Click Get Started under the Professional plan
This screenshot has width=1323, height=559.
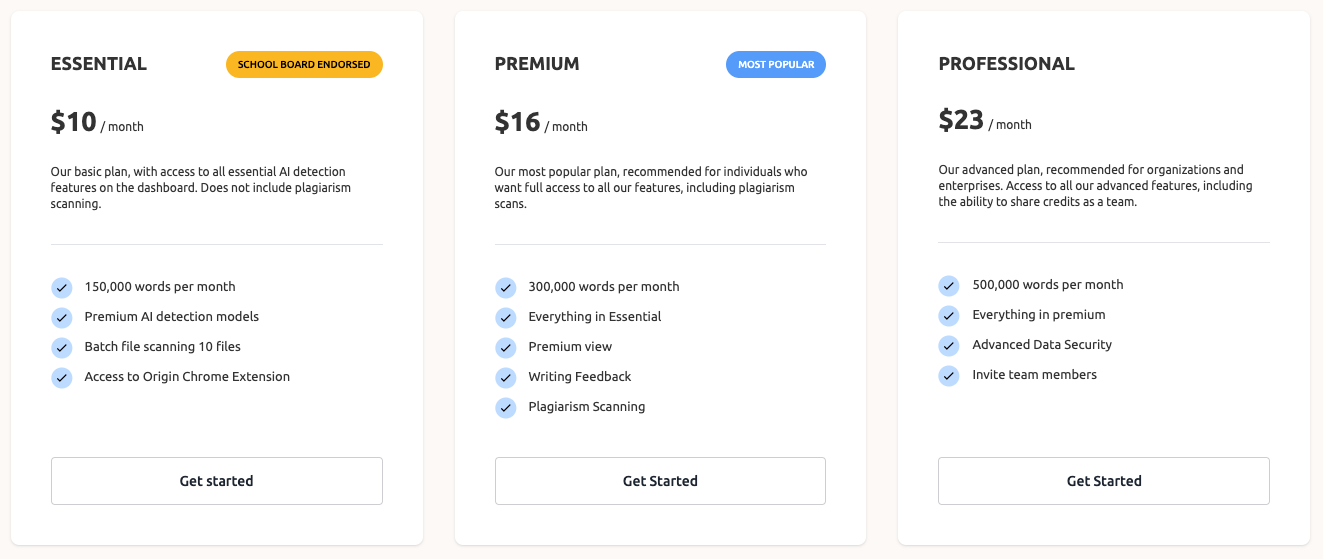[x=1104, y=481]
